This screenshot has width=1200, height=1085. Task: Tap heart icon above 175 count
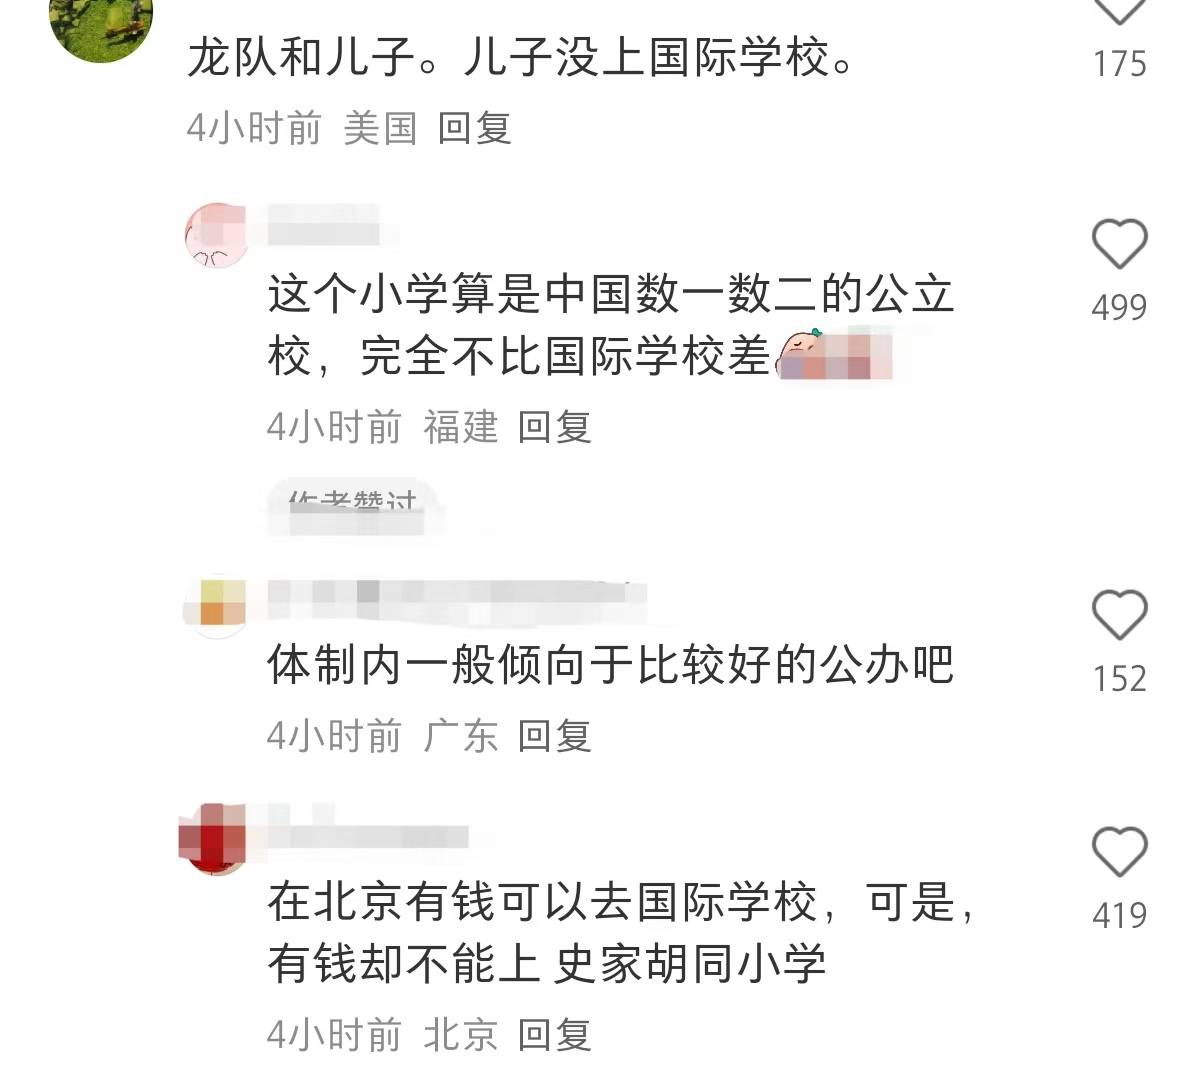tap(1119, 9)
